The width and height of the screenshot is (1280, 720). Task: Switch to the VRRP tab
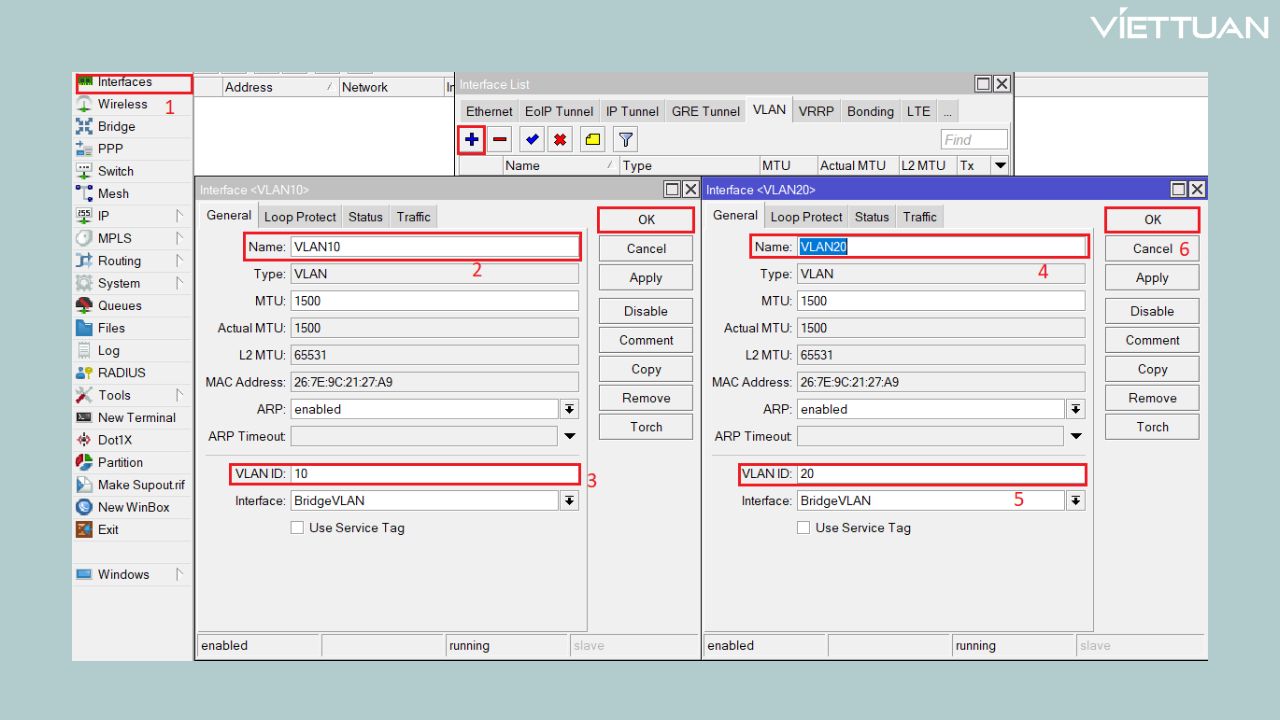point(816,111)
